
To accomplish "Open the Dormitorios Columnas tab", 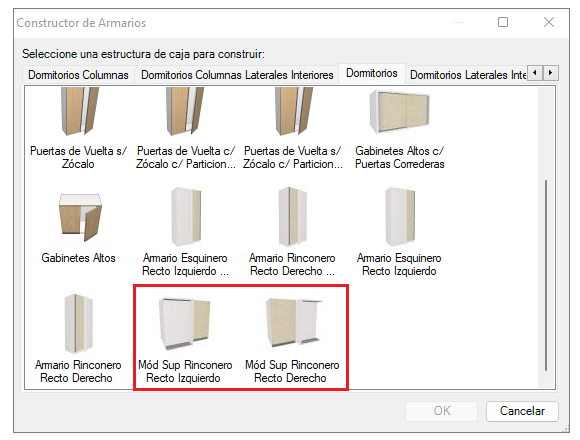I will (x=78, y=75).
